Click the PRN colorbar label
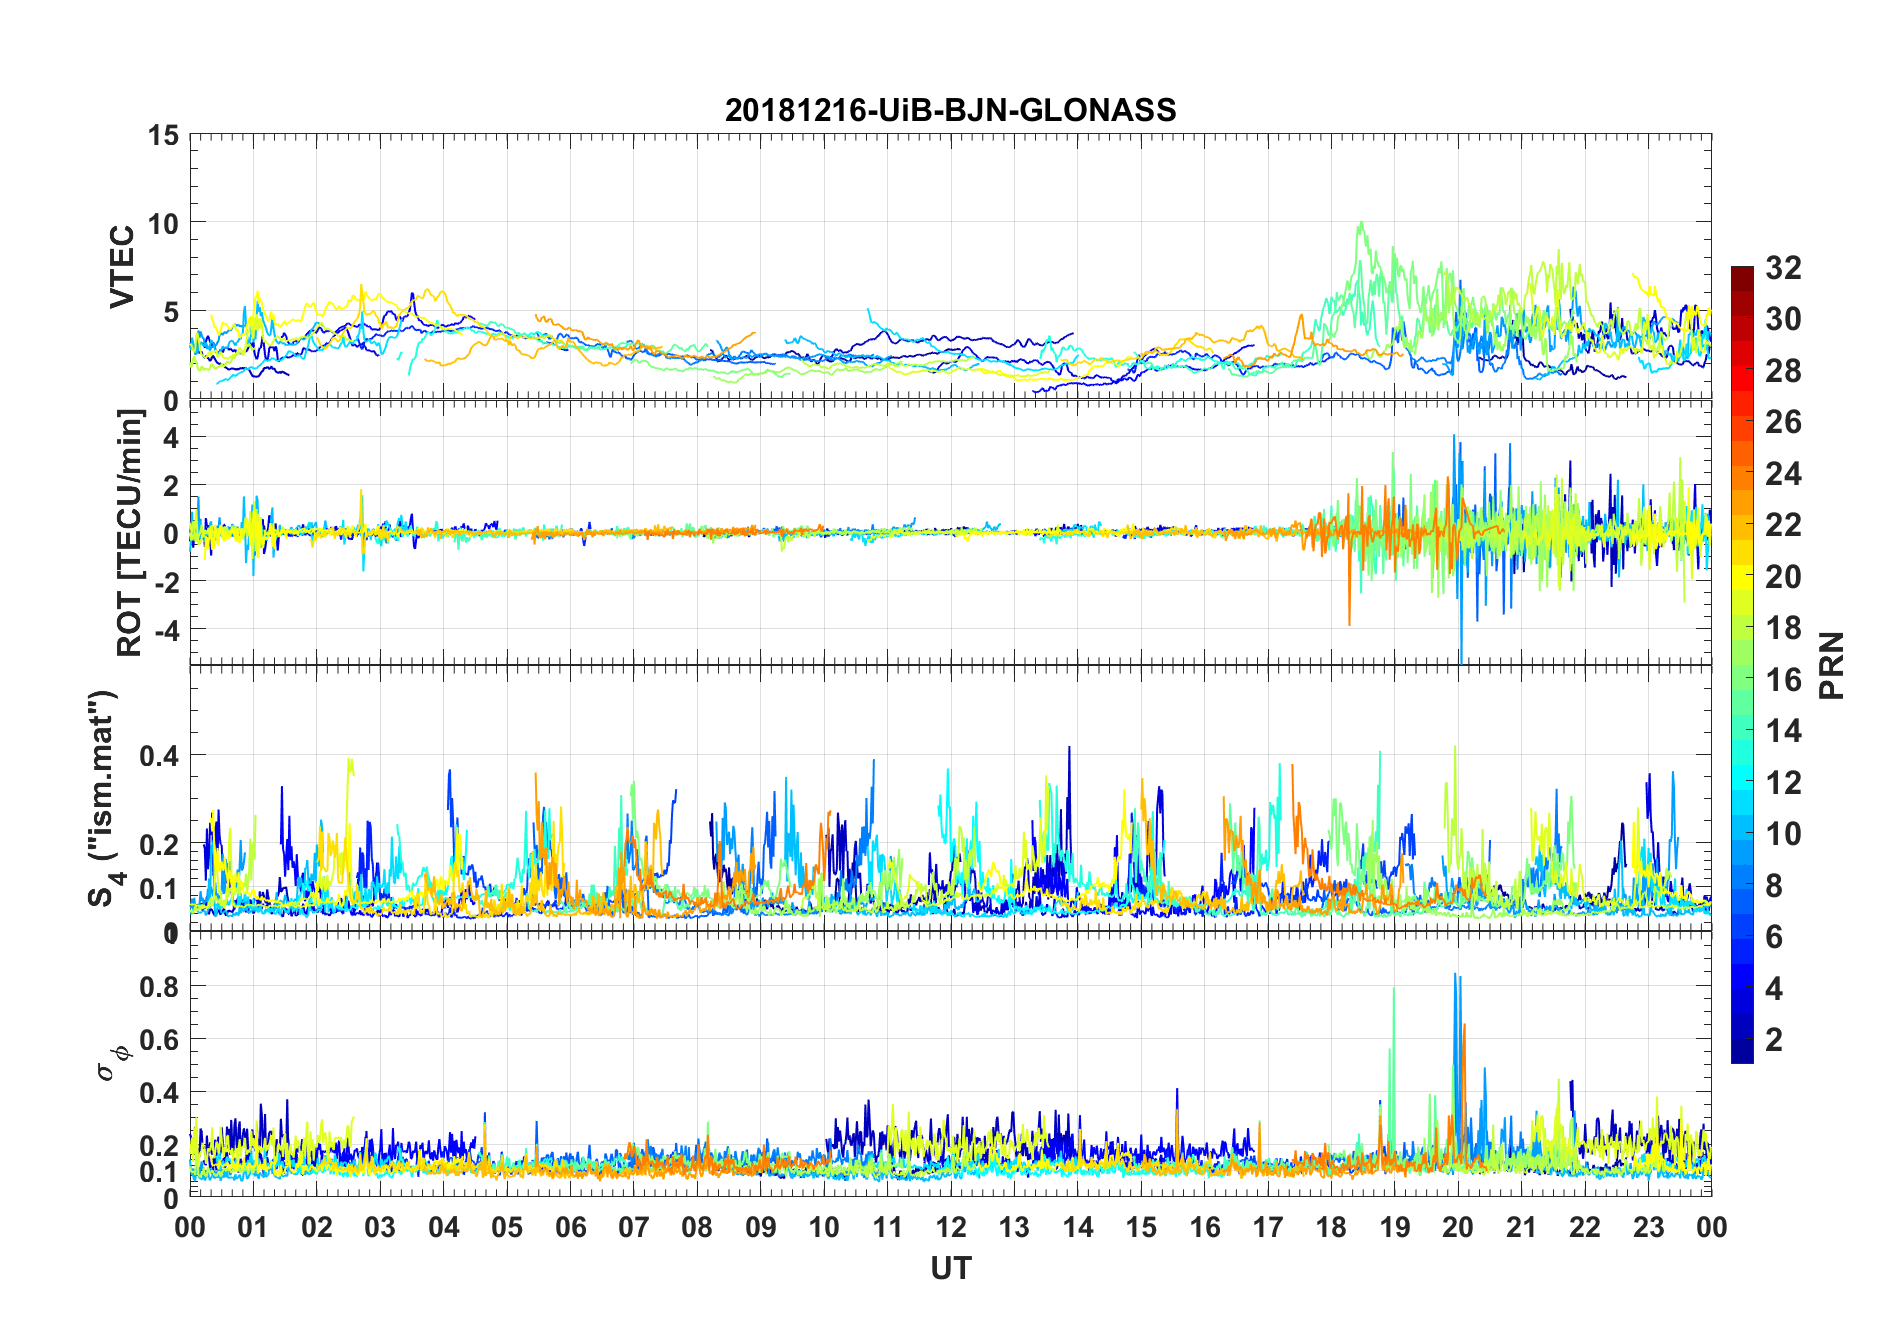 pos(1832,665)
